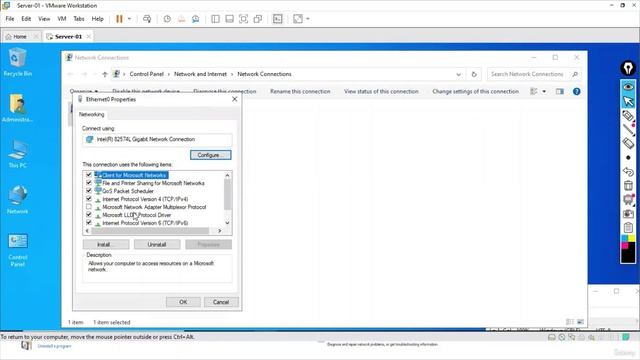Open the View menu
640x360 pixels.
coord(44,19)
